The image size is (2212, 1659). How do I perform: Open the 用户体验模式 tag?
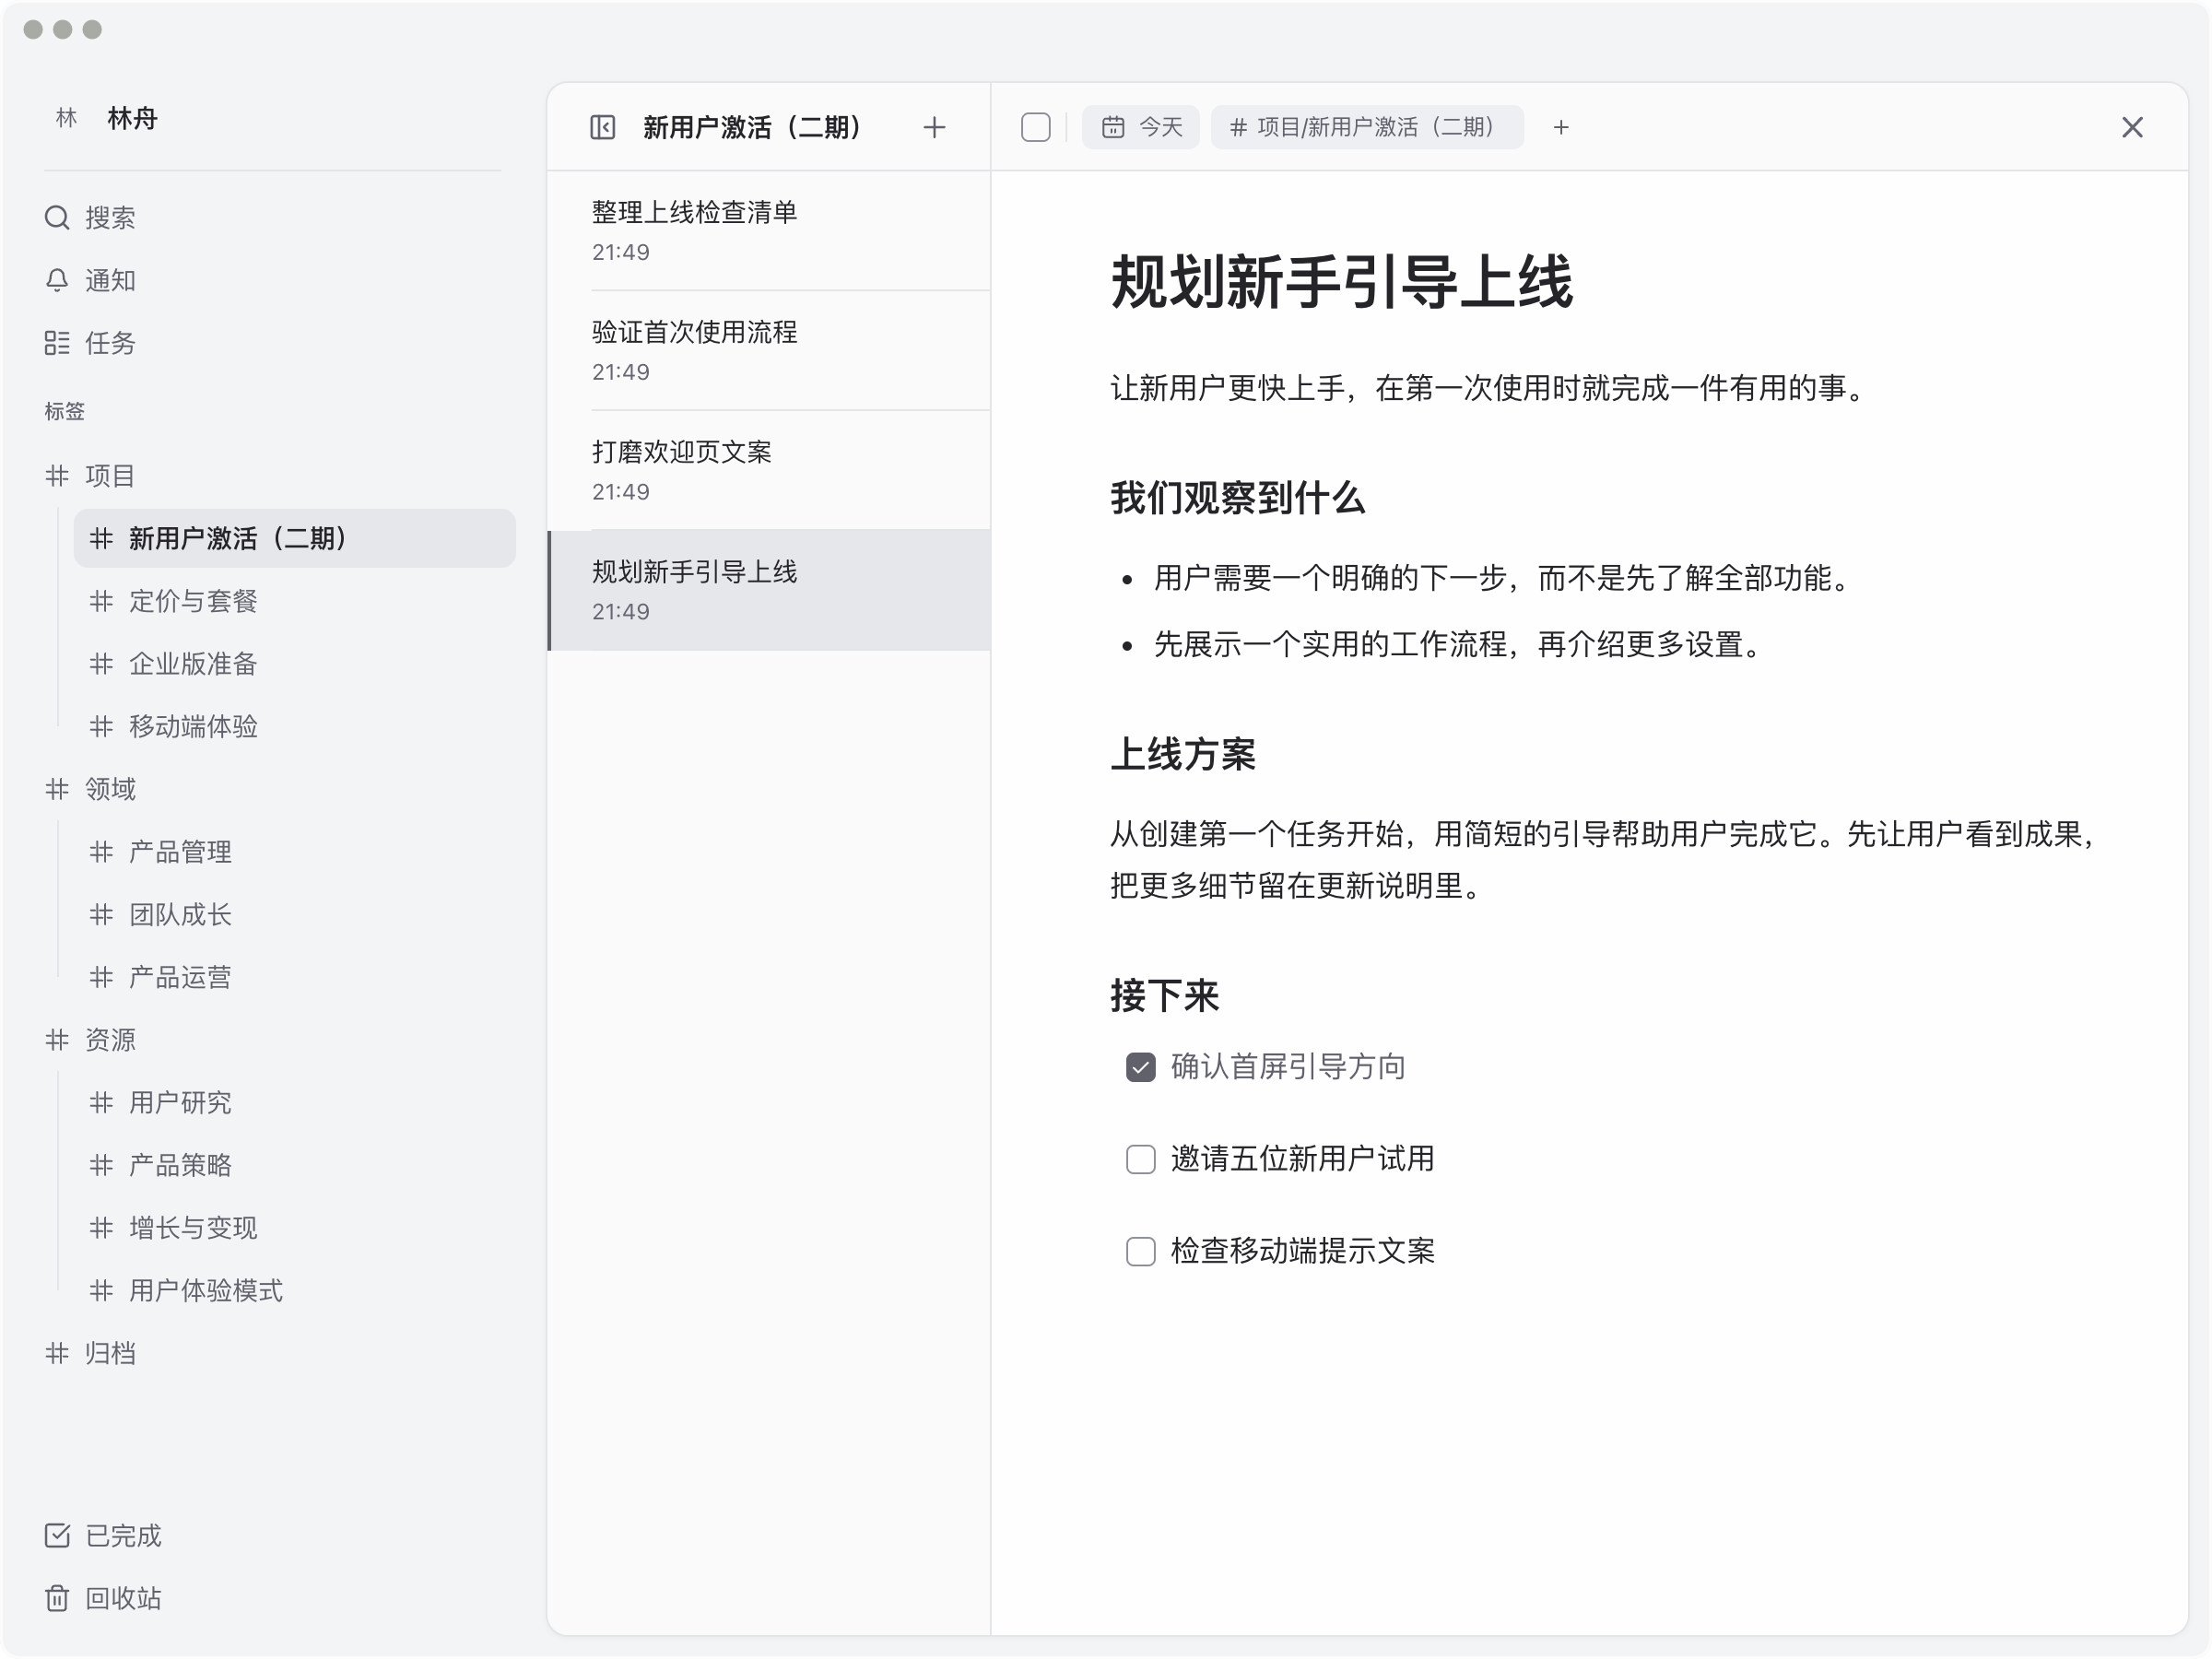(x=295, y=1290)
